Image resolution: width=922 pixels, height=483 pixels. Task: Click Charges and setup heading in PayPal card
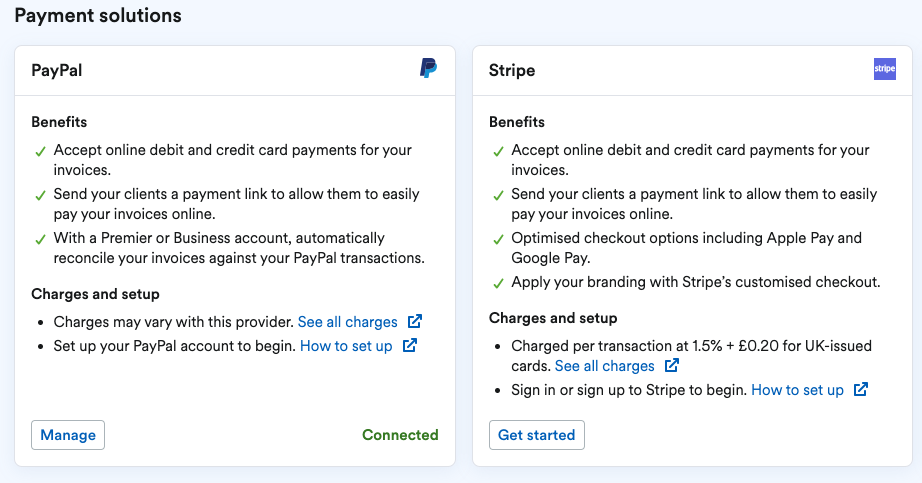coord(95,294)
